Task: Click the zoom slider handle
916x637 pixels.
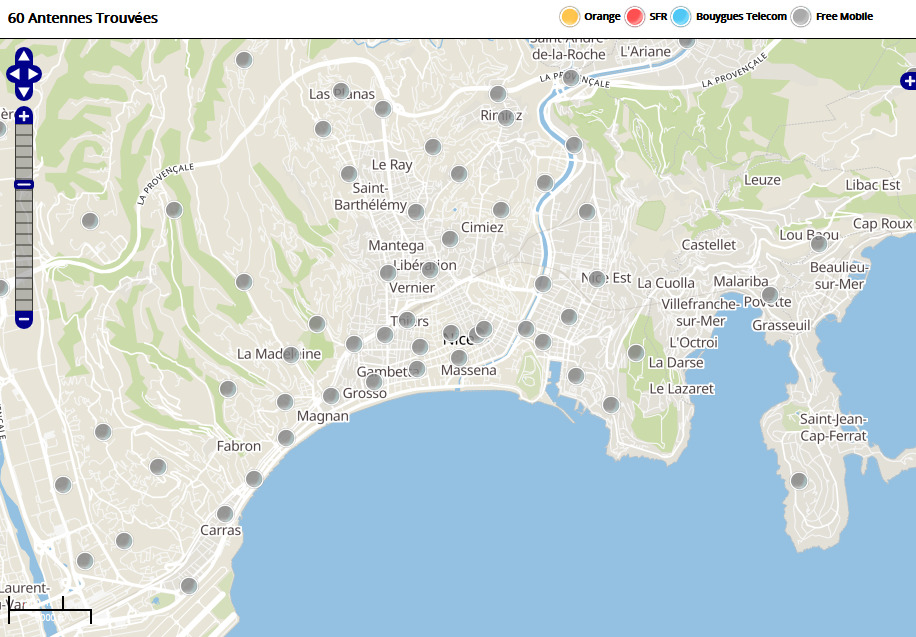Action: 24,184
